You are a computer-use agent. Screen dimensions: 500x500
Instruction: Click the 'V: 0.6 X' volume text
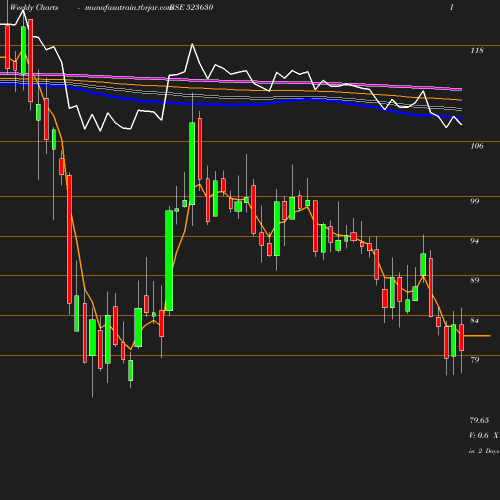(x=484, y=435)
